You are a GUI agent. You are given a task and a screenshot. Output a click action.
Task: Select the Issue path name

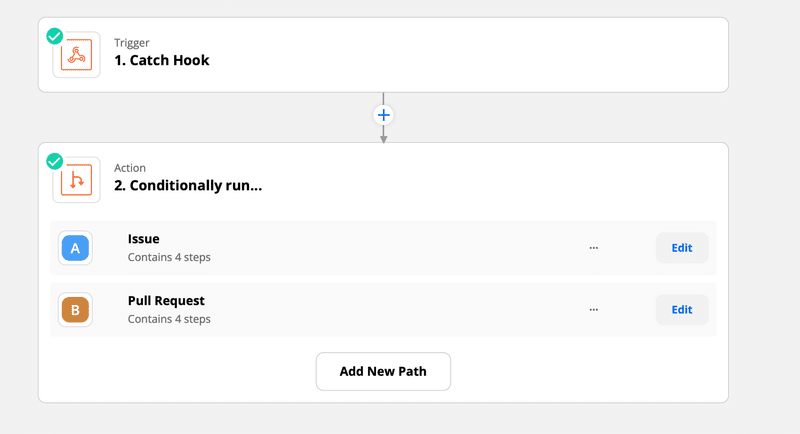point(143,239)
